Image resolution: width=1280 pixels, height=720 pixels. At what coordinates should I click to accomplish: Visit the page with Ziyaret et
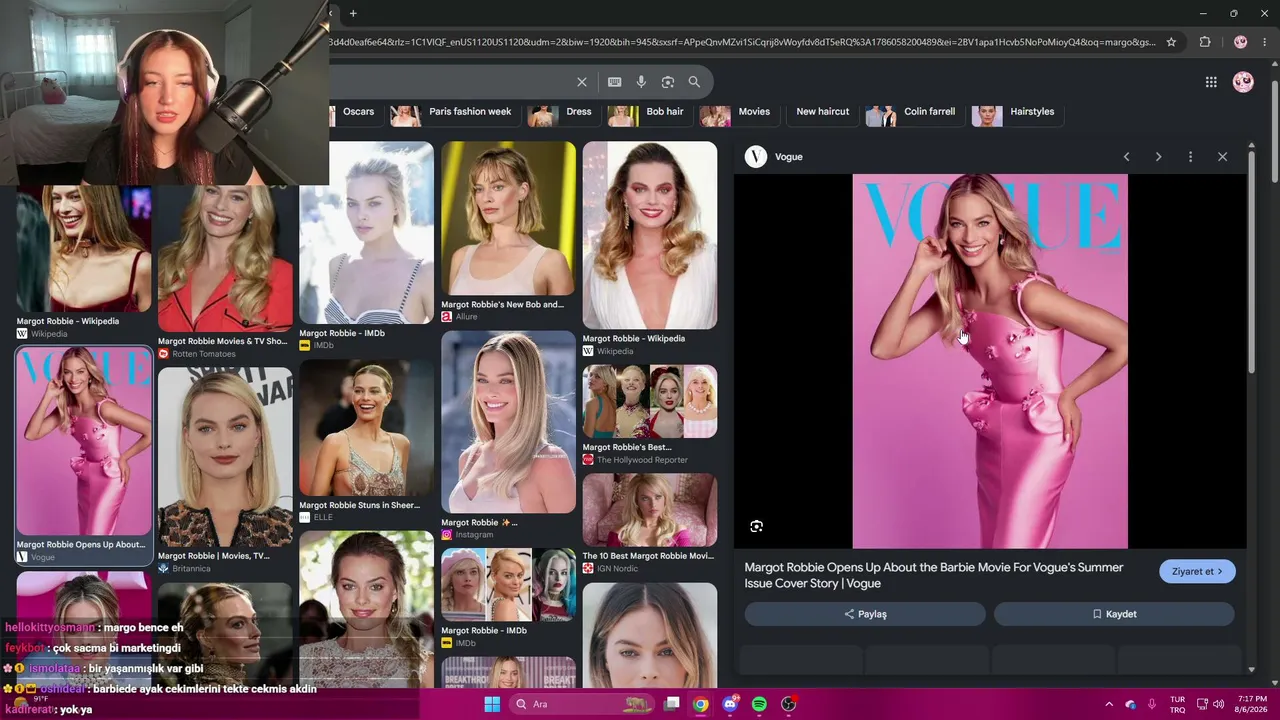1197,572
